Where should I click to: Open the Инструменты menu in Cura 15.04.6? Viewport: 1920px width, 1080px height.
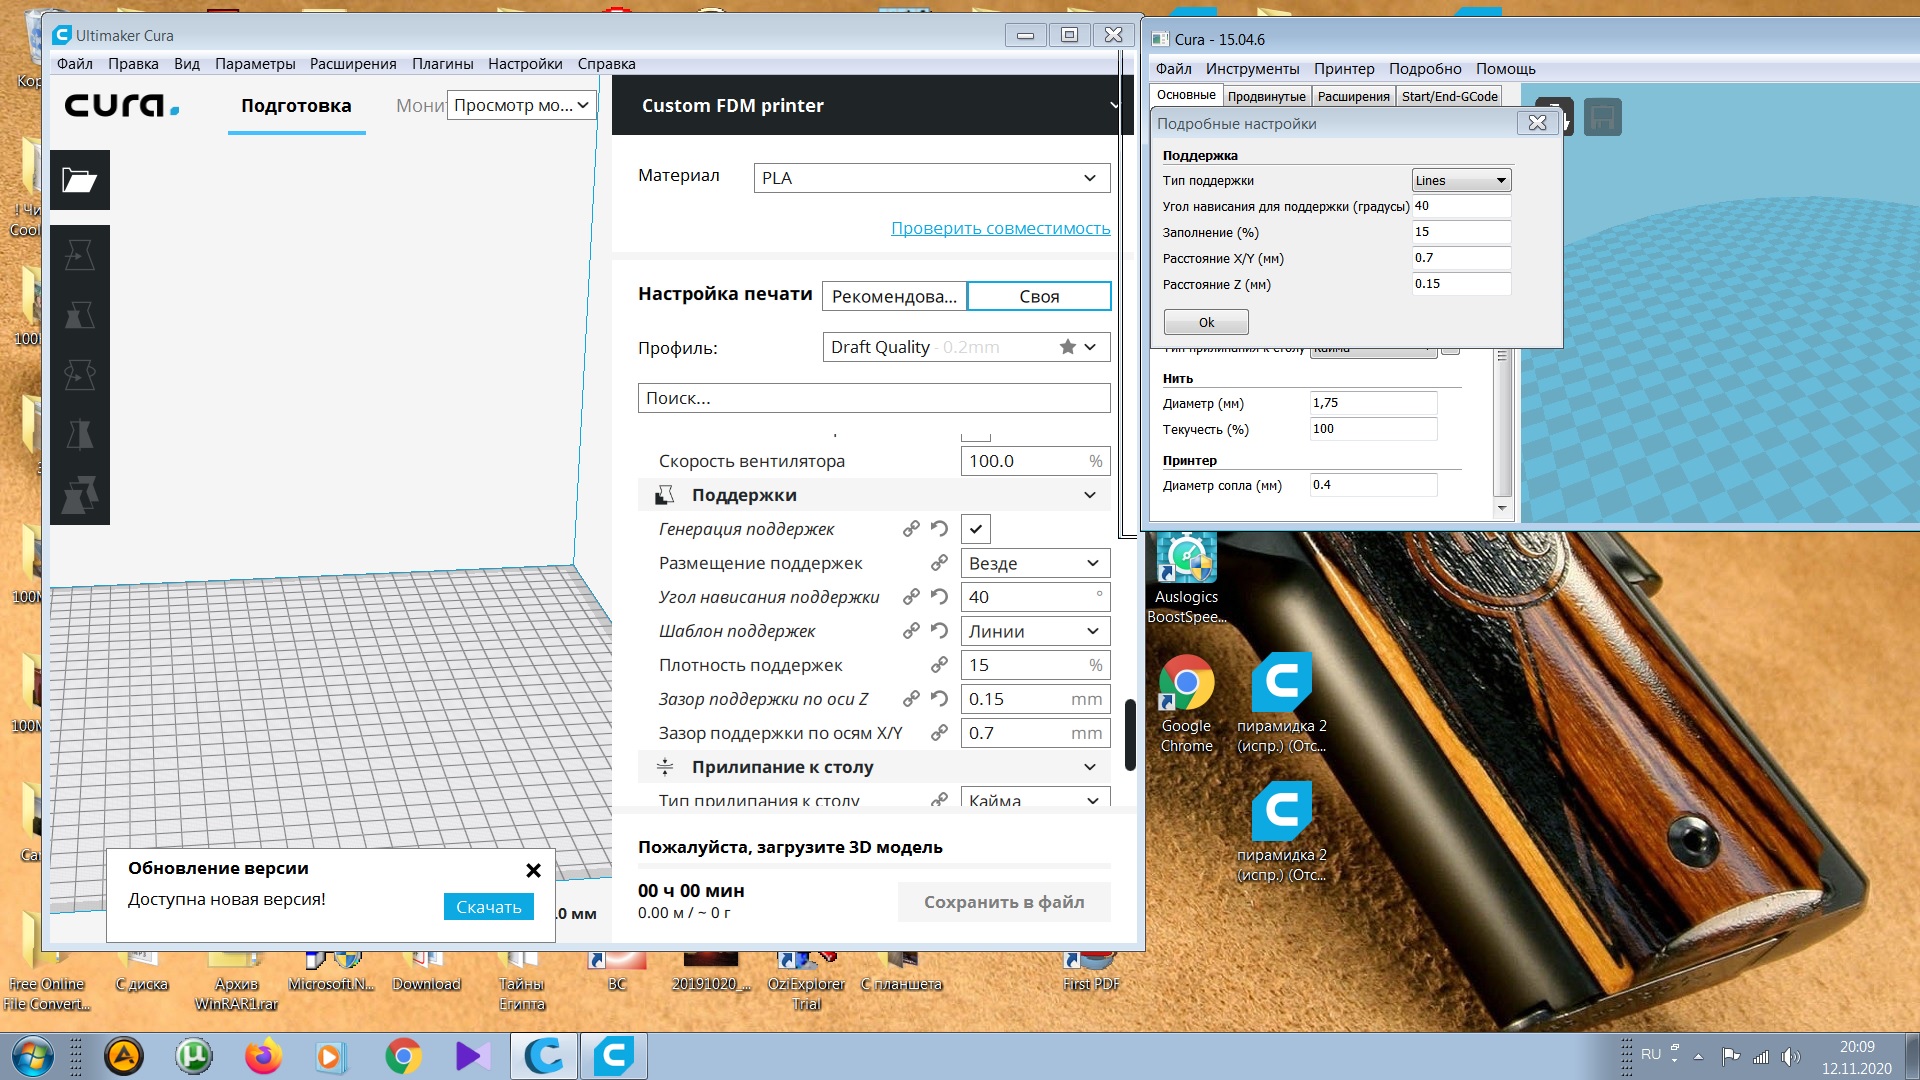(x=1252, y=69)
